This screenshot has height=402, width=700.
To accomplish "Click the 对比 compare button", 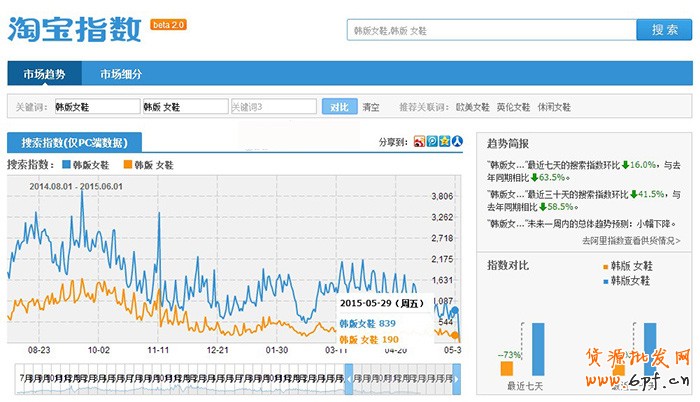I will [x=339, y=106].
